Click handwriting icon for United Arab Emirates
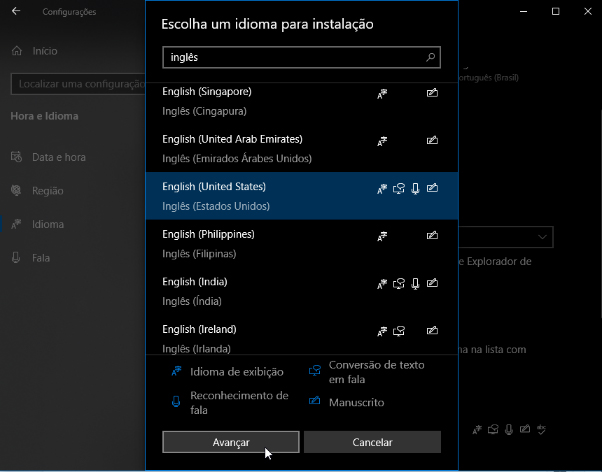The height and width of the screenshot is (472, 602). (432, 140)
